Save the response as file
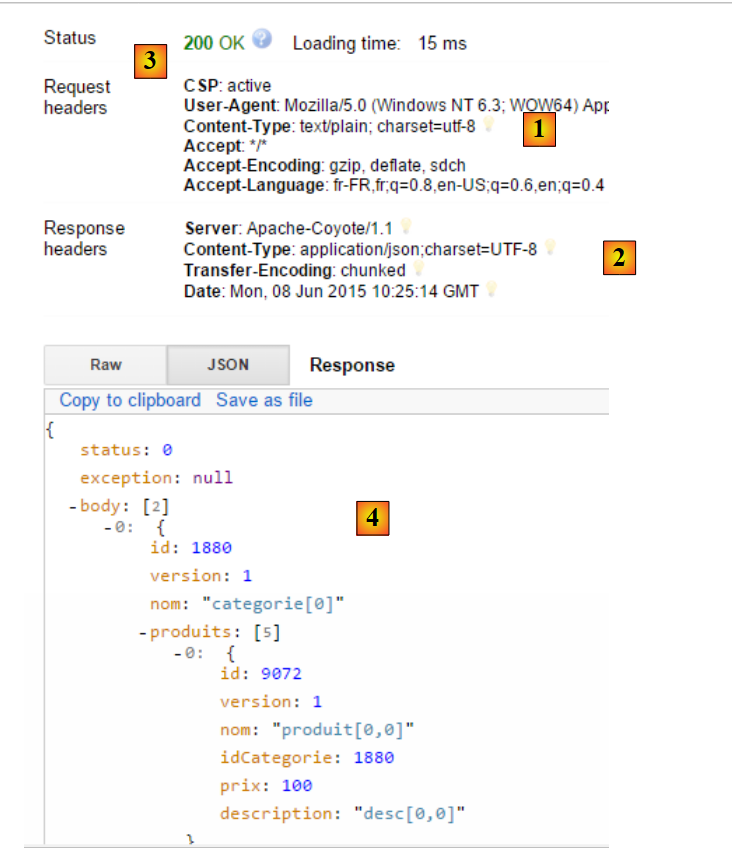 (265, 400)
